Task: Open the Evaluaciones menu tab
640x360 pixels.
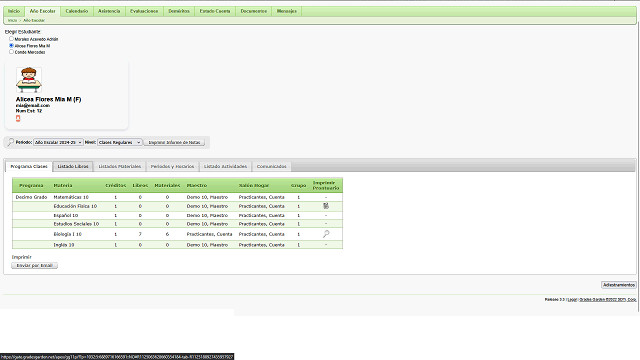Action: coord(144,11)
